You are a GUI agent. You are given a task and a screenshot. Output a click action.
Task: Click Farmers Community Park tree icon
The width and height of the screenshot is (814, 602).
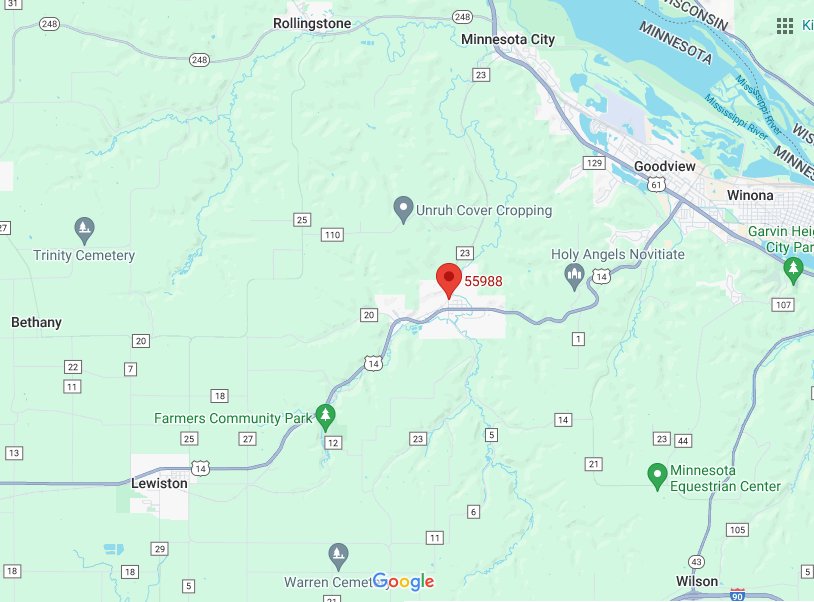[x=325, y=418]
